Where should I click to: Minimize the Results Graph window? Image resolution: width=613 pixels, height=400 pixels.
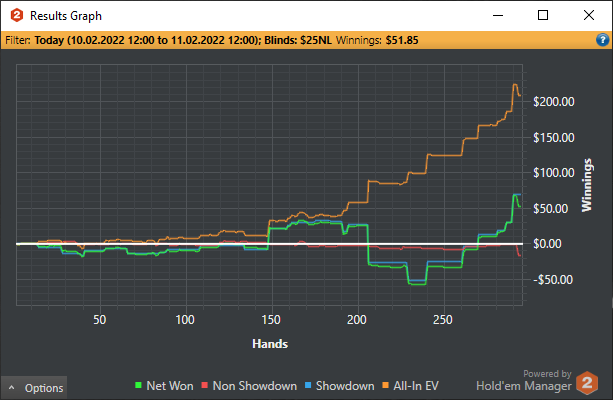tap(498, 16)
